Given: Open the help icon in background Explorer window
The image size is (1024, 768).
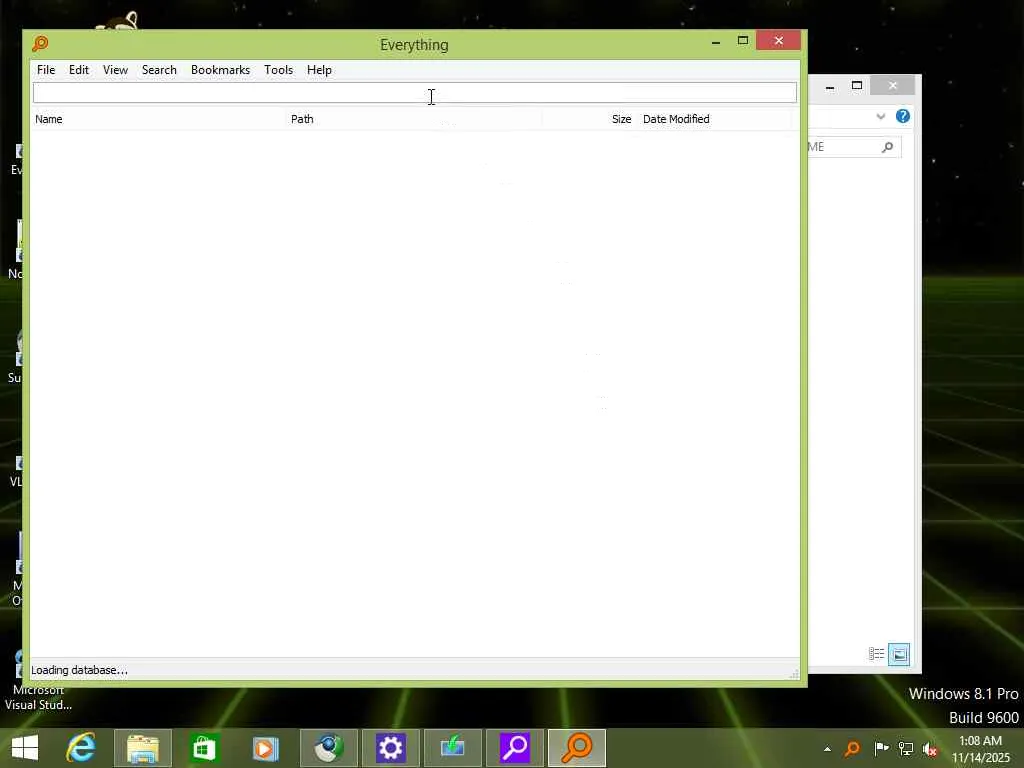Looking at the screenshot, I should click(903, 116).
